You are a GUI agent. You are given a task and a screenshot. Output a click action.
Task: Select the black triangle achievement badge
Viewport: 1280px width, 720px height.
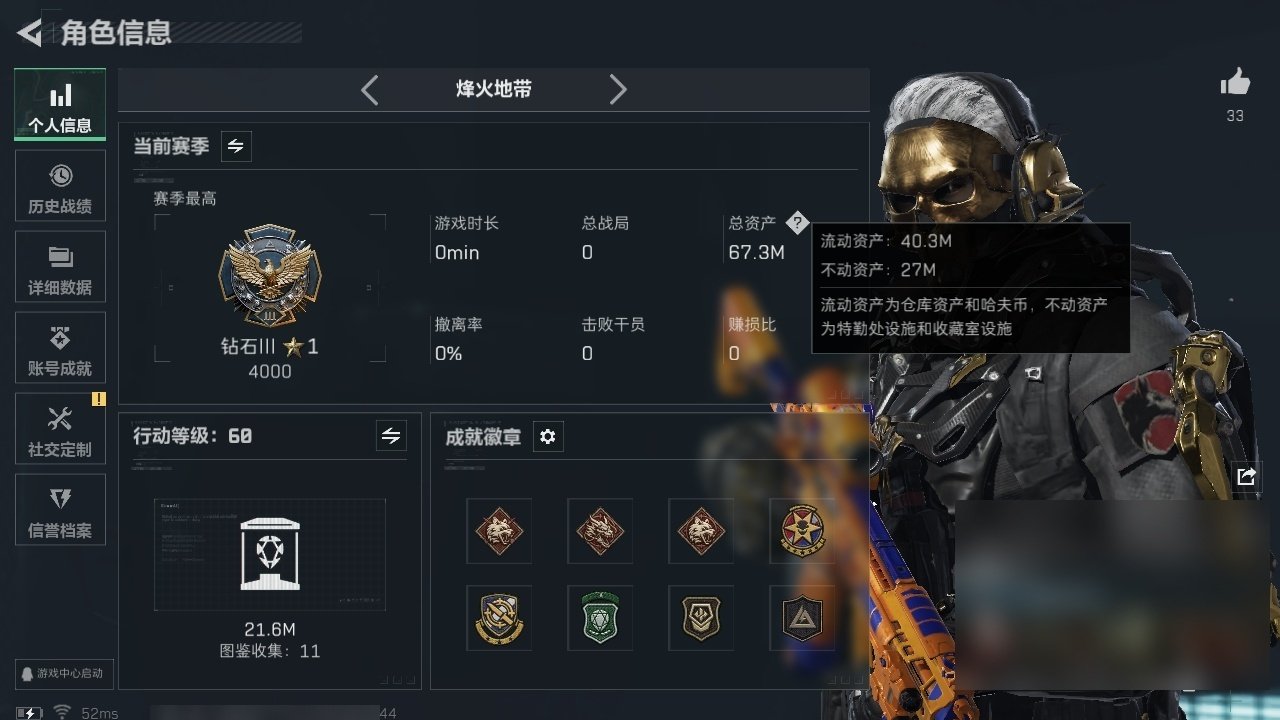pos(802,618)
